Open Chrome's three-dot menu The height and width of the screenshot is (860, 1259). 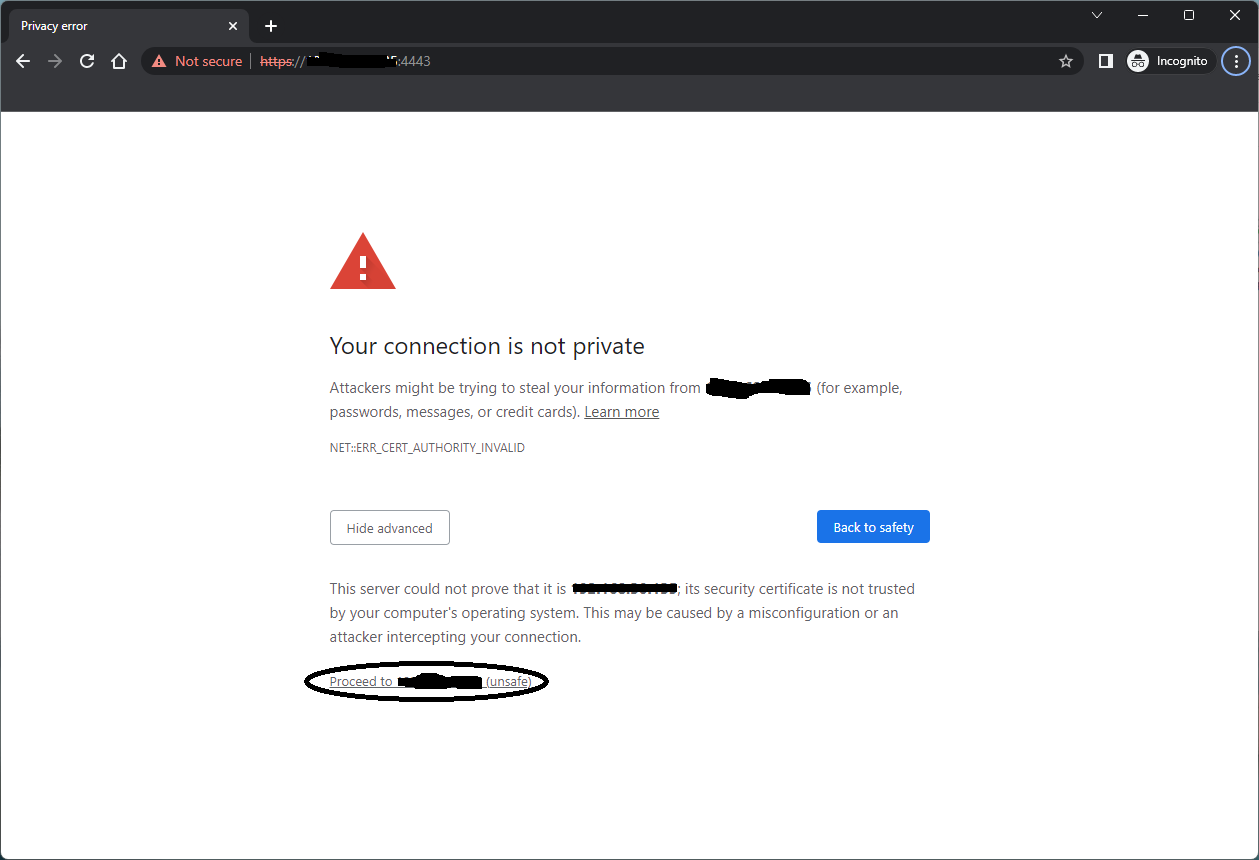[1236, 61]
